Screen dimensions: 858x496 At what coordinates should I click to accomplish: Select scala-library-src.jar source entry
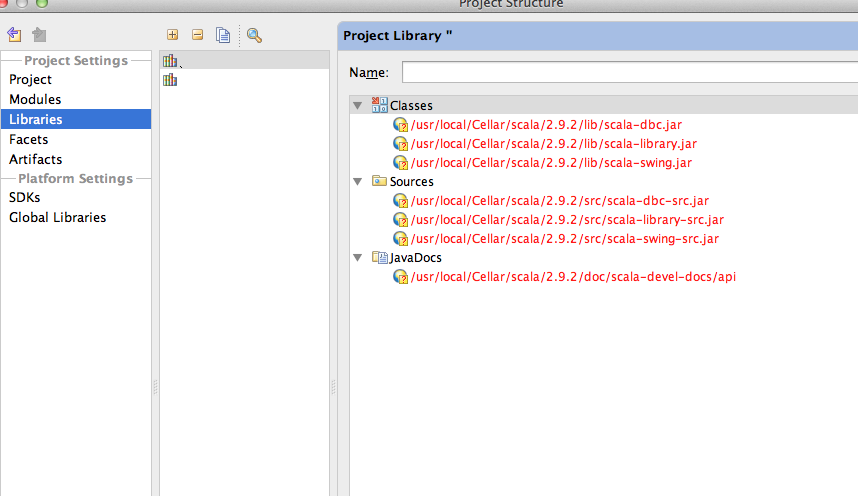point(567,220)
